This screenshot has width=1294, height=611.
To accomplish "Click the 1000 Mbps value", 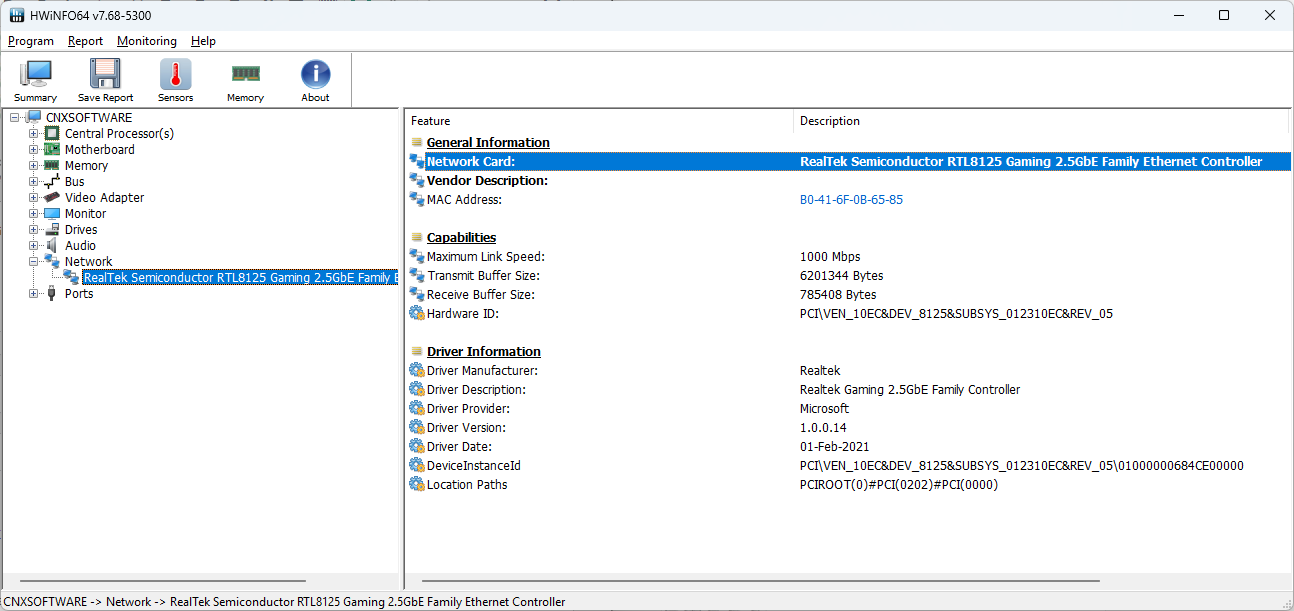I will 830,257.
